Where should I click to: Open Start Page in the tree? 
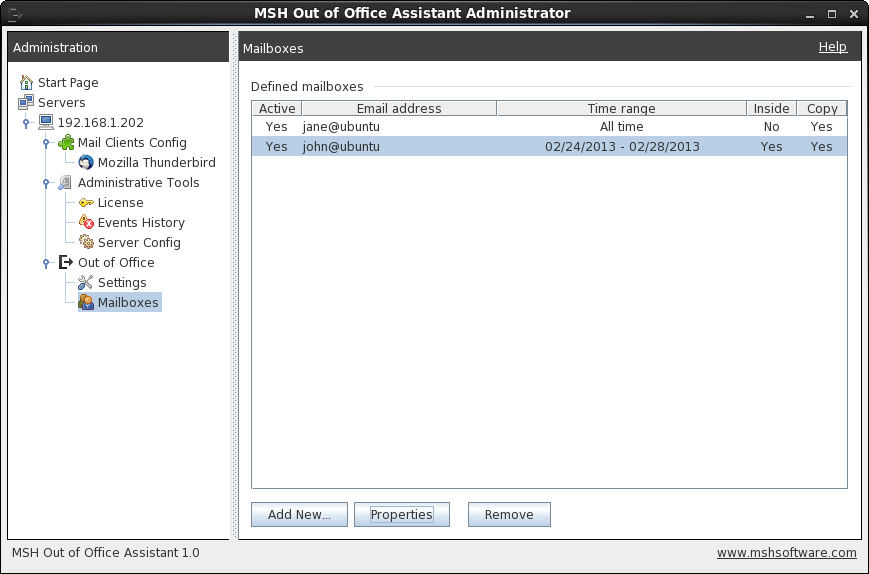tap(68, 83)
